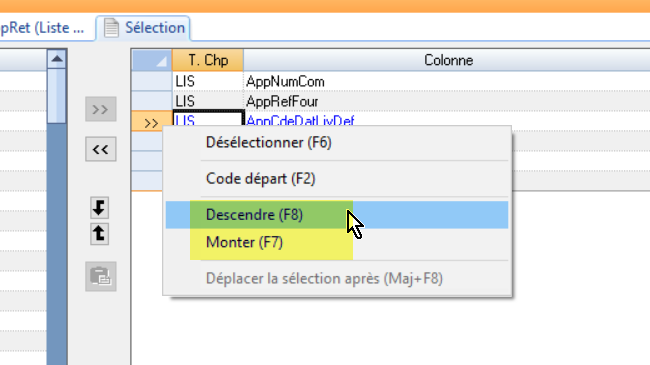Viewport: 650px width, 365px height.
Task: Click the grid select-all corner cell
Action: tap(152, 60)
